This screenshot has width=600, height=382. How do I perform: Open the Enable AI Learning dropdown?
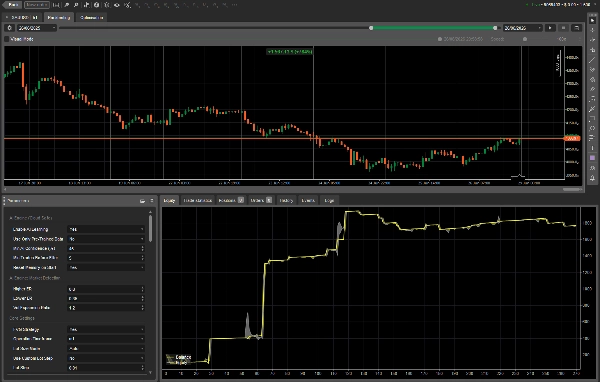pyautogui.click(x=106, y=229)
